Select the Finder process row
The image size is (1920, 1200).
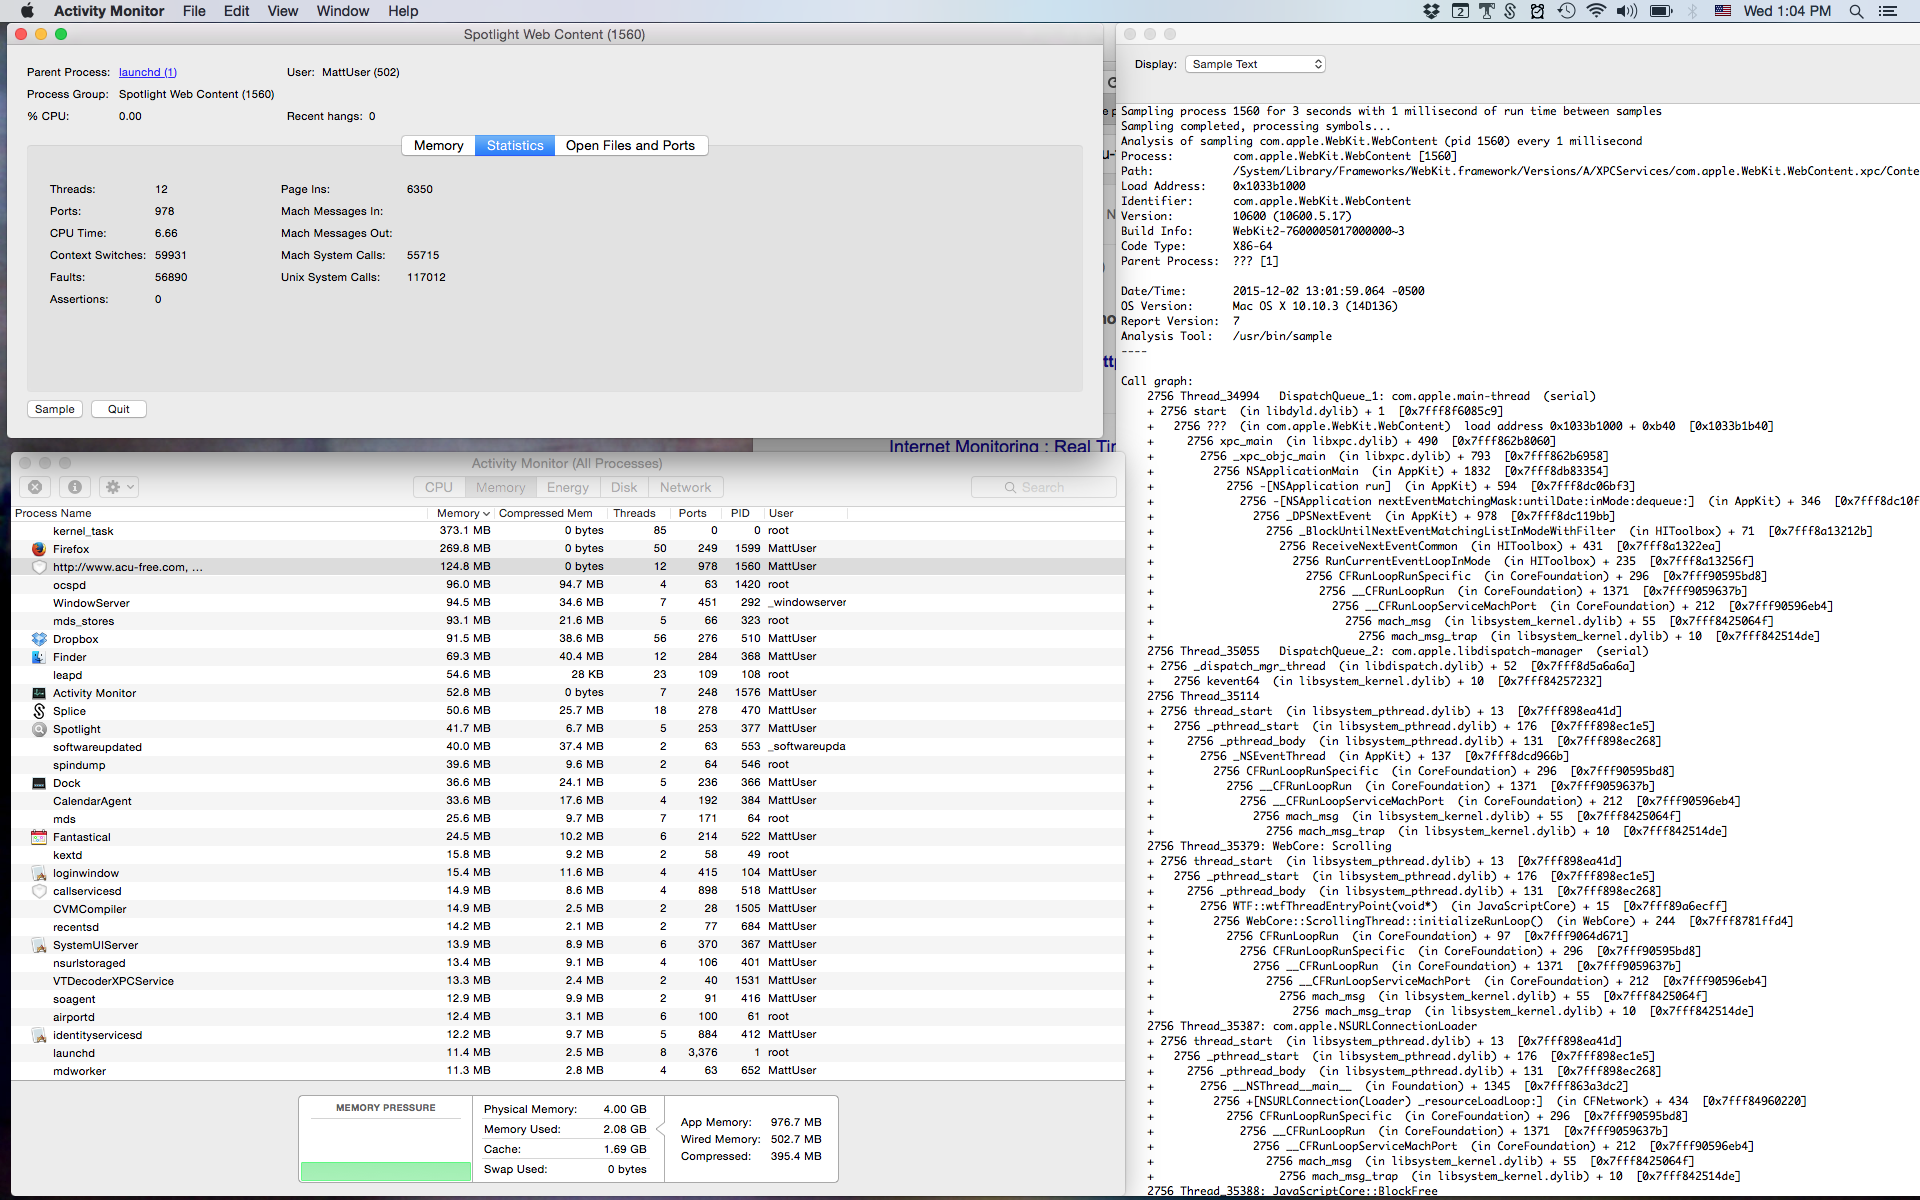tap(568, 657)
